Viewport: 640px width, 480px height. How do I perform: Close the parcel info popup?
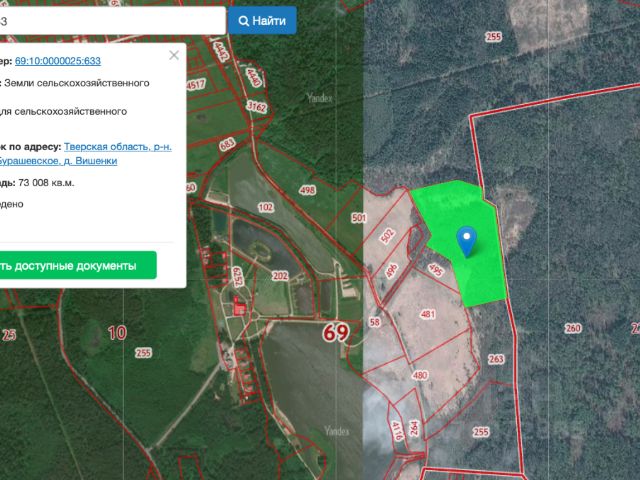[x=175, y=56]
